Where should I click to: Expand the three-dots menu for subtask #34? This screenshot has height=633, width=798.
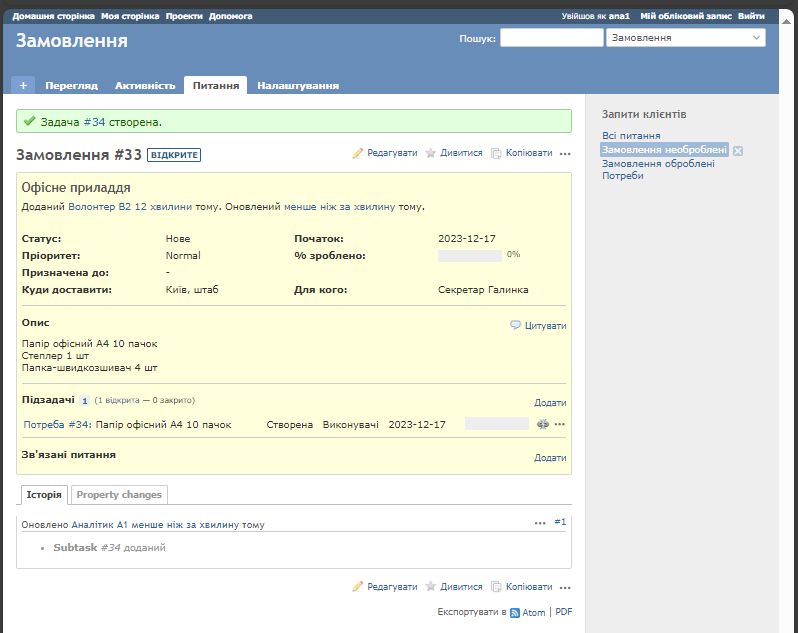tap(560, 424)
